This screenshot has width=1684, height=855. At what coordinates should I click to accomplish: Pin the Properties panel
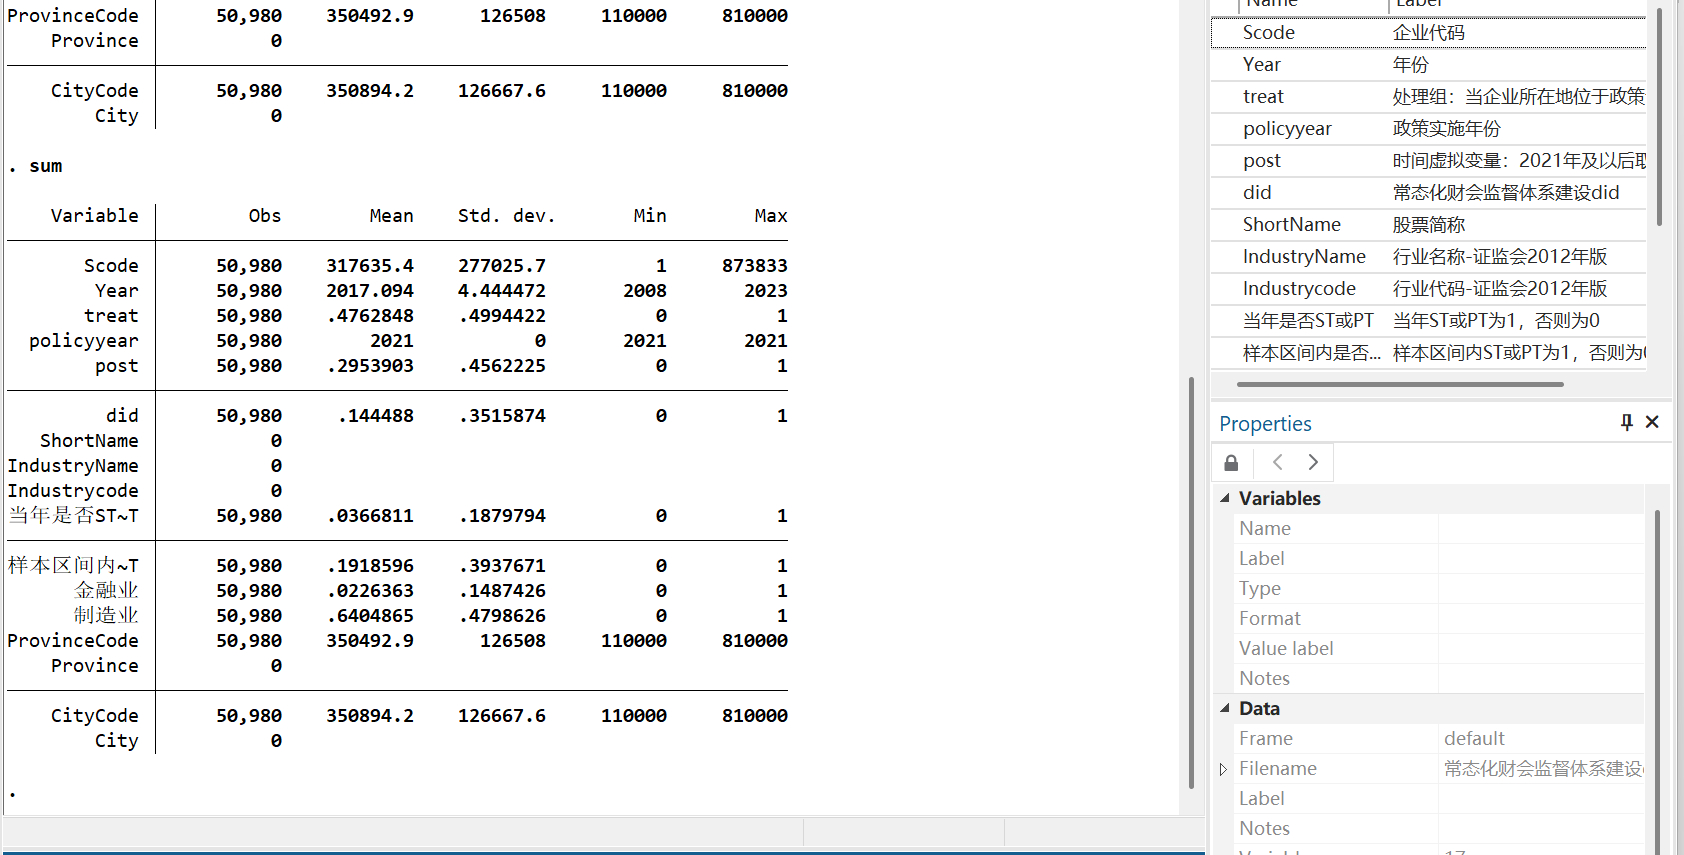1627,422
